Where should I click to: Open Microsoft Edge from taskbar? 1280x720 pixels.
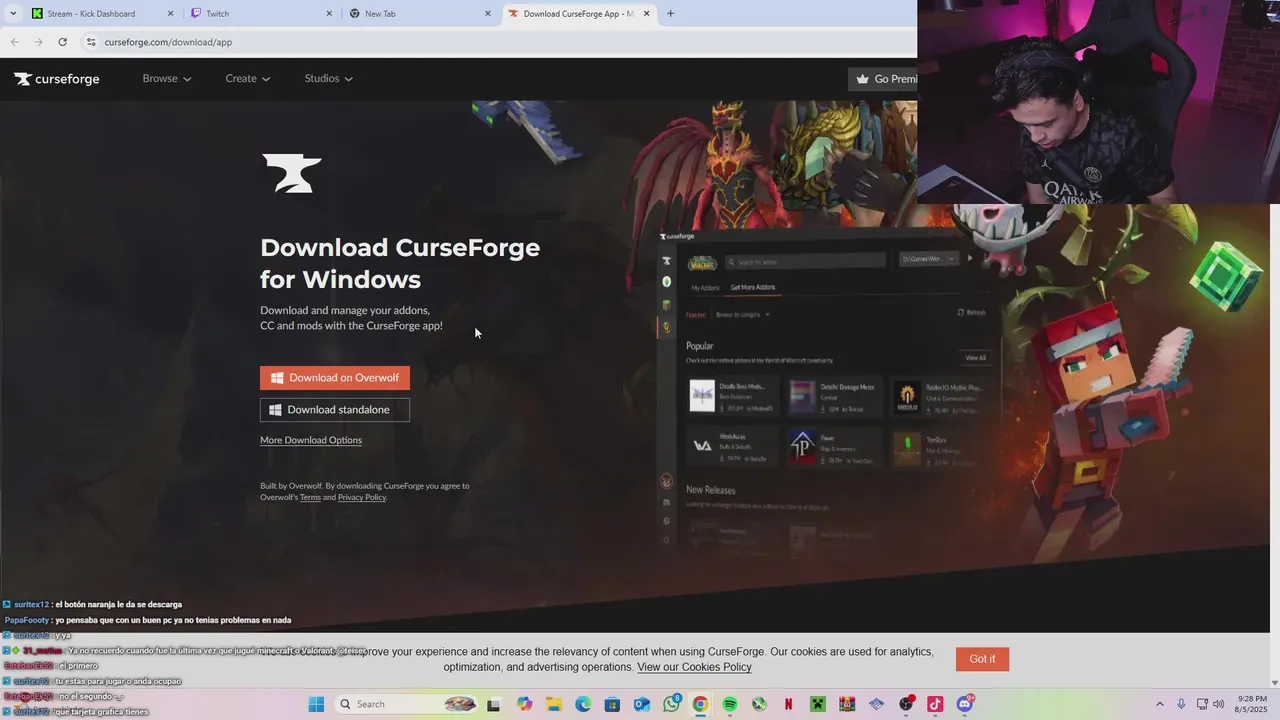[583, 704]
